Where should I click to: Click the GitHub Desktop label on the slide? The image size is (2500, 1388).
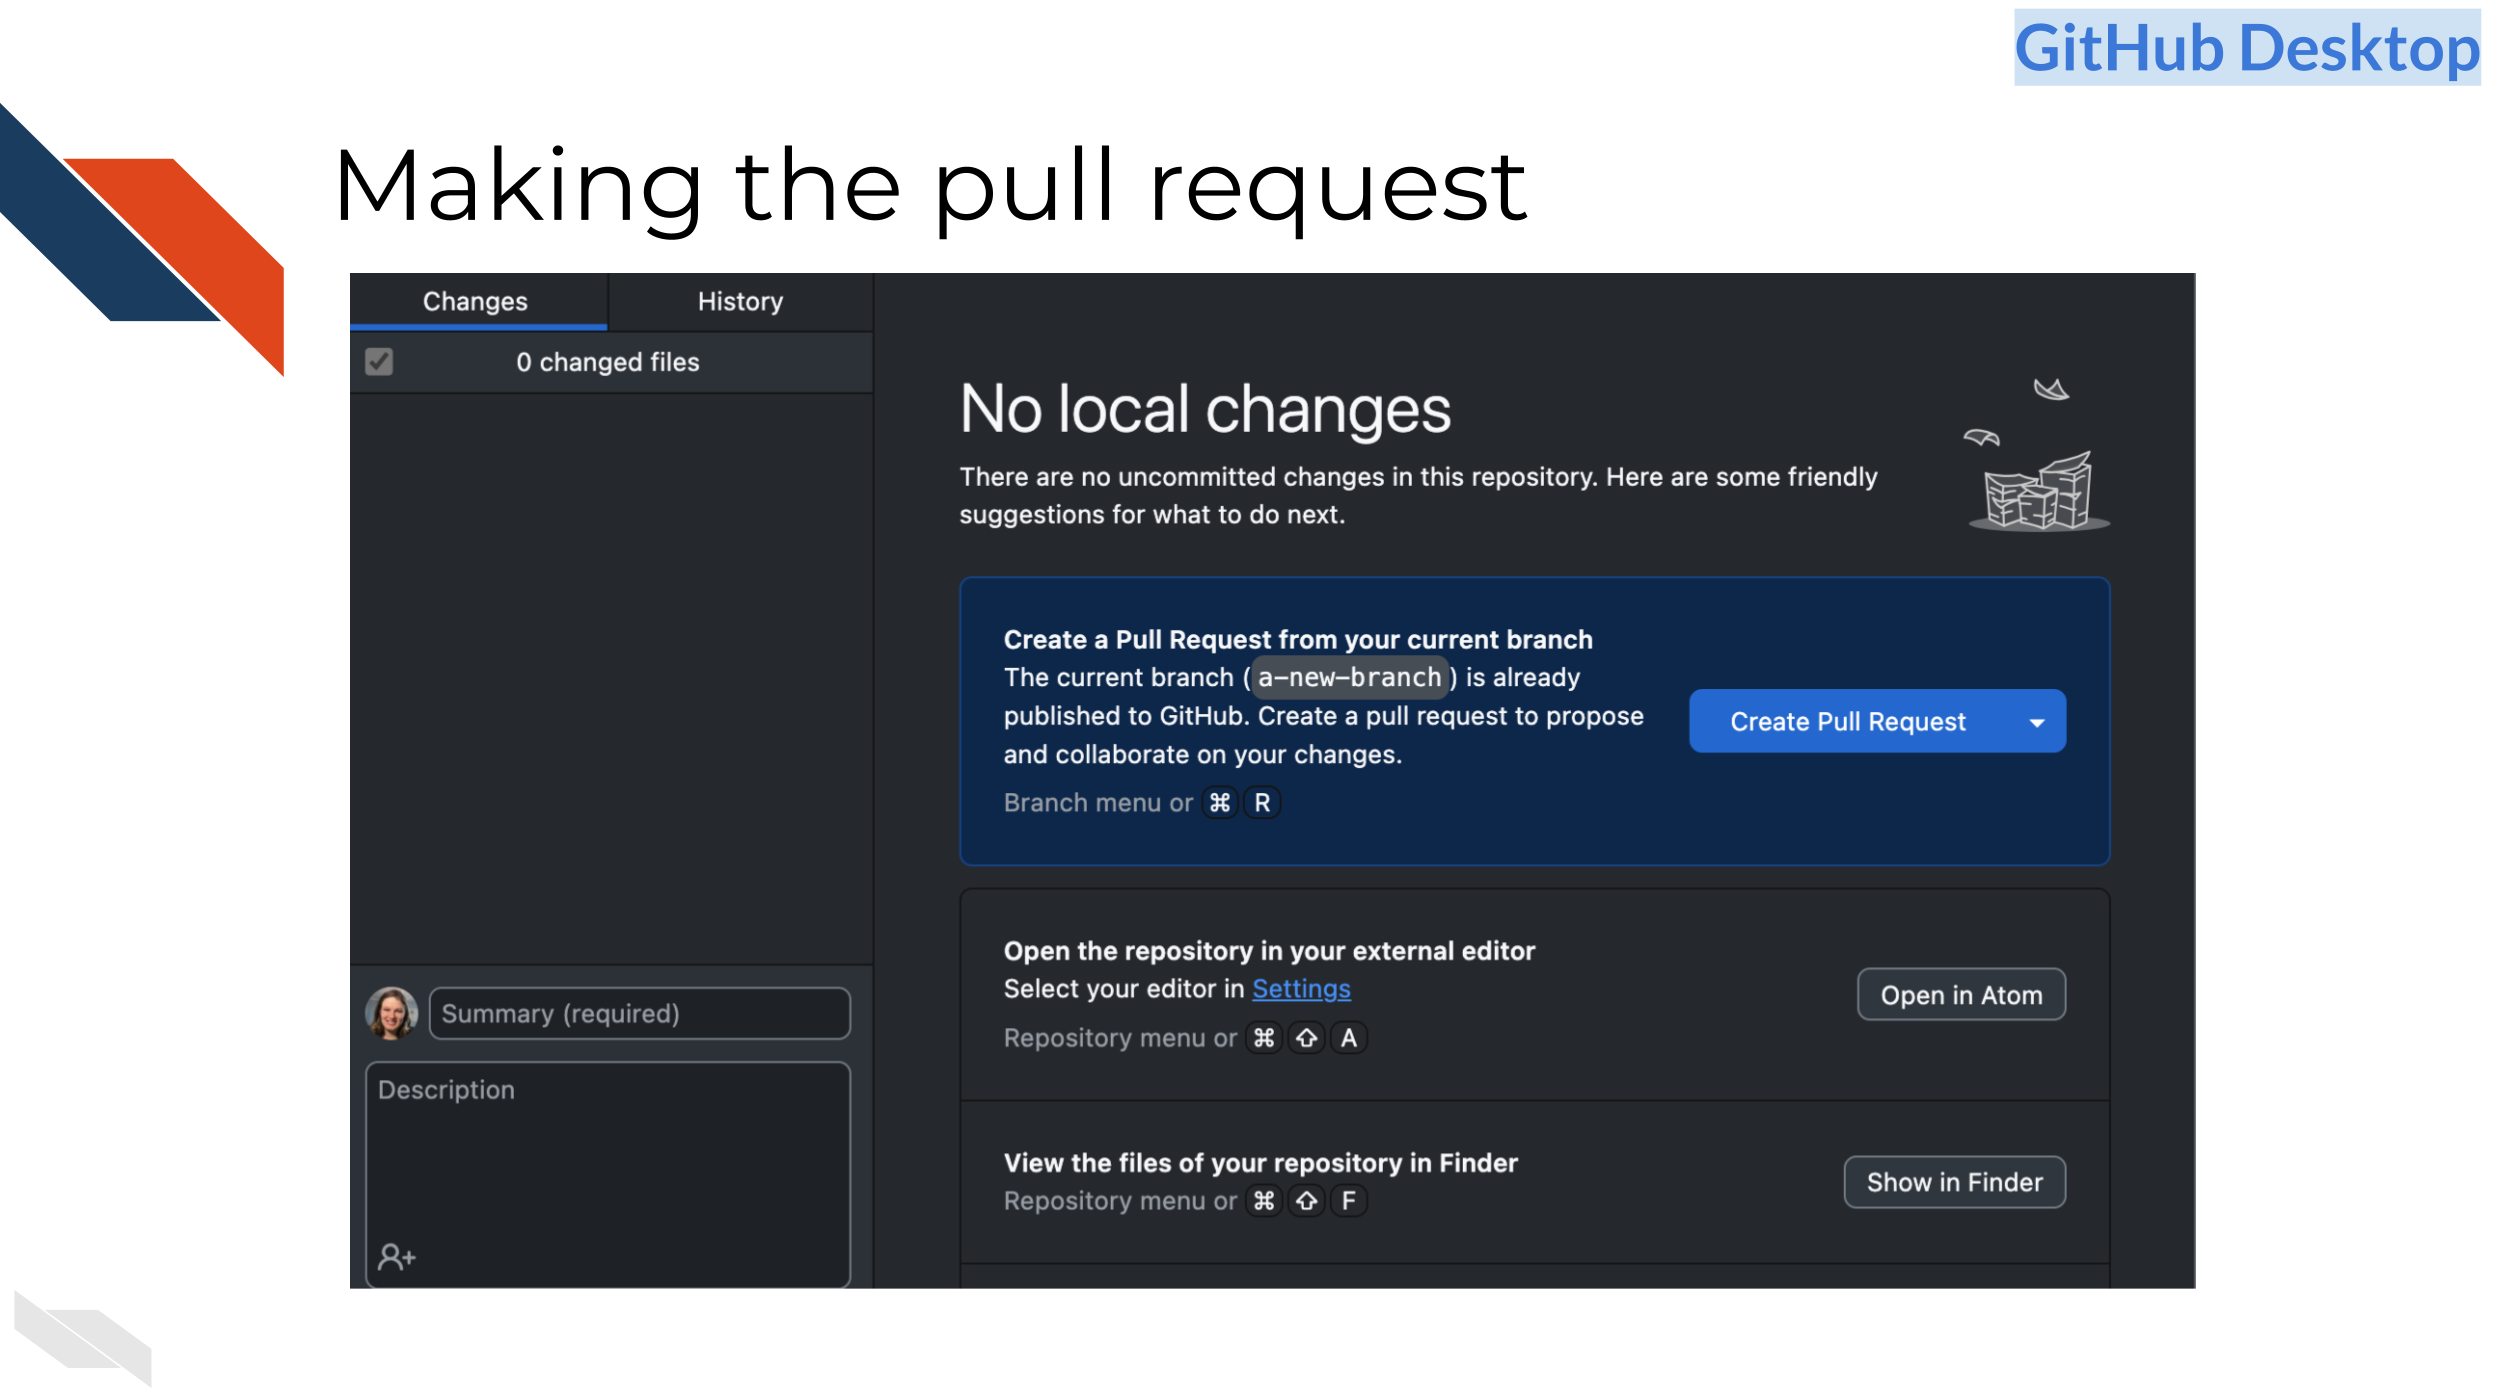tap(2247, 48)
